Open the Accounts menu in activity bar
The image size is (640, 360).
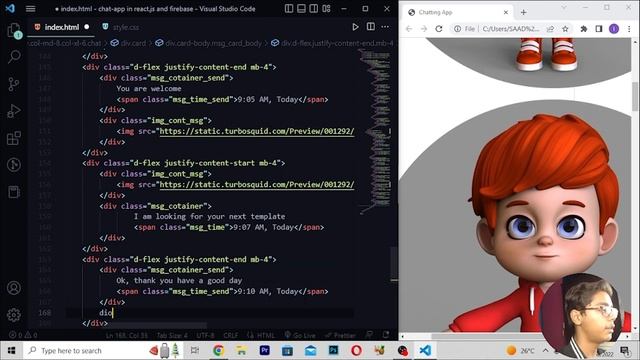14,288
